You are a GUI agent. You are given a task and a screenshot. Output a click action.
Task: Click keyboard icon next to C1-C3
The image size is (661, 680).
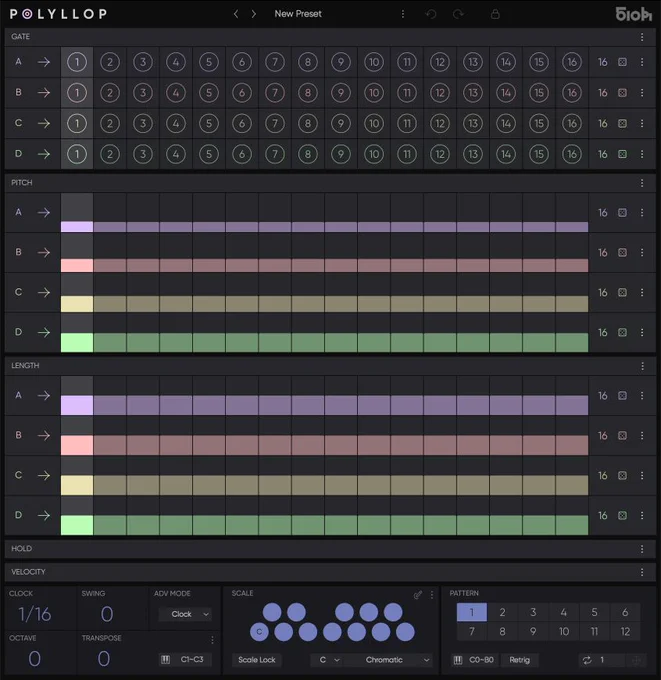[x=166, y=660]
